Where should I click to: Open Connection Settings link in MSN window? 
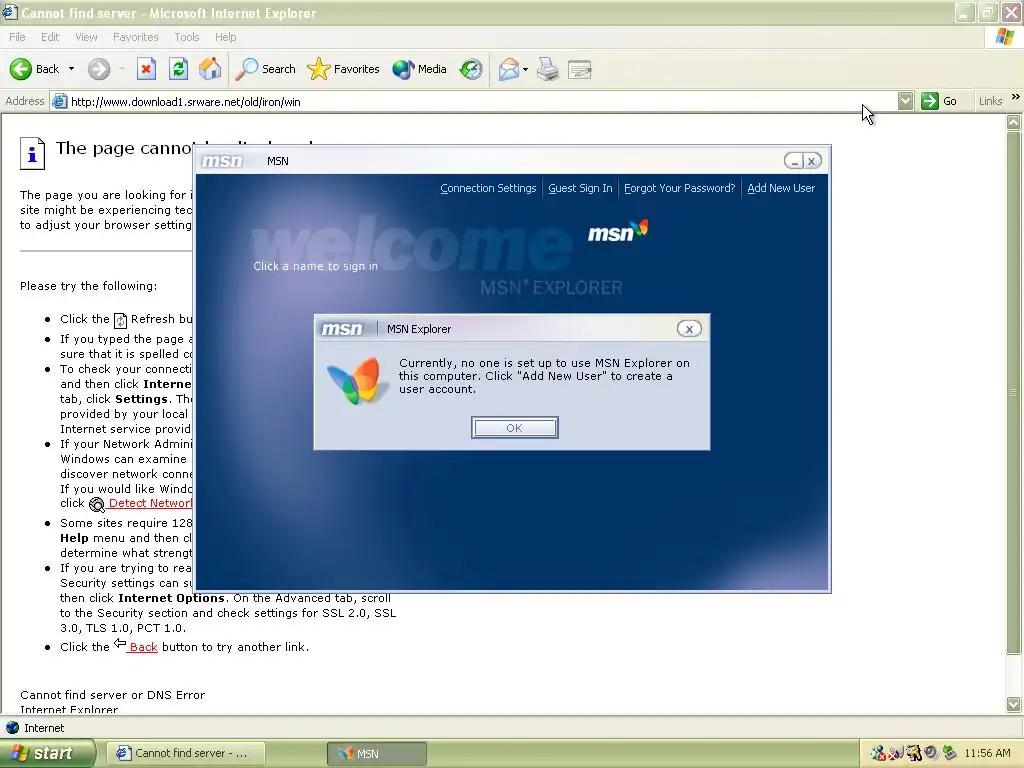click(488, 188)
